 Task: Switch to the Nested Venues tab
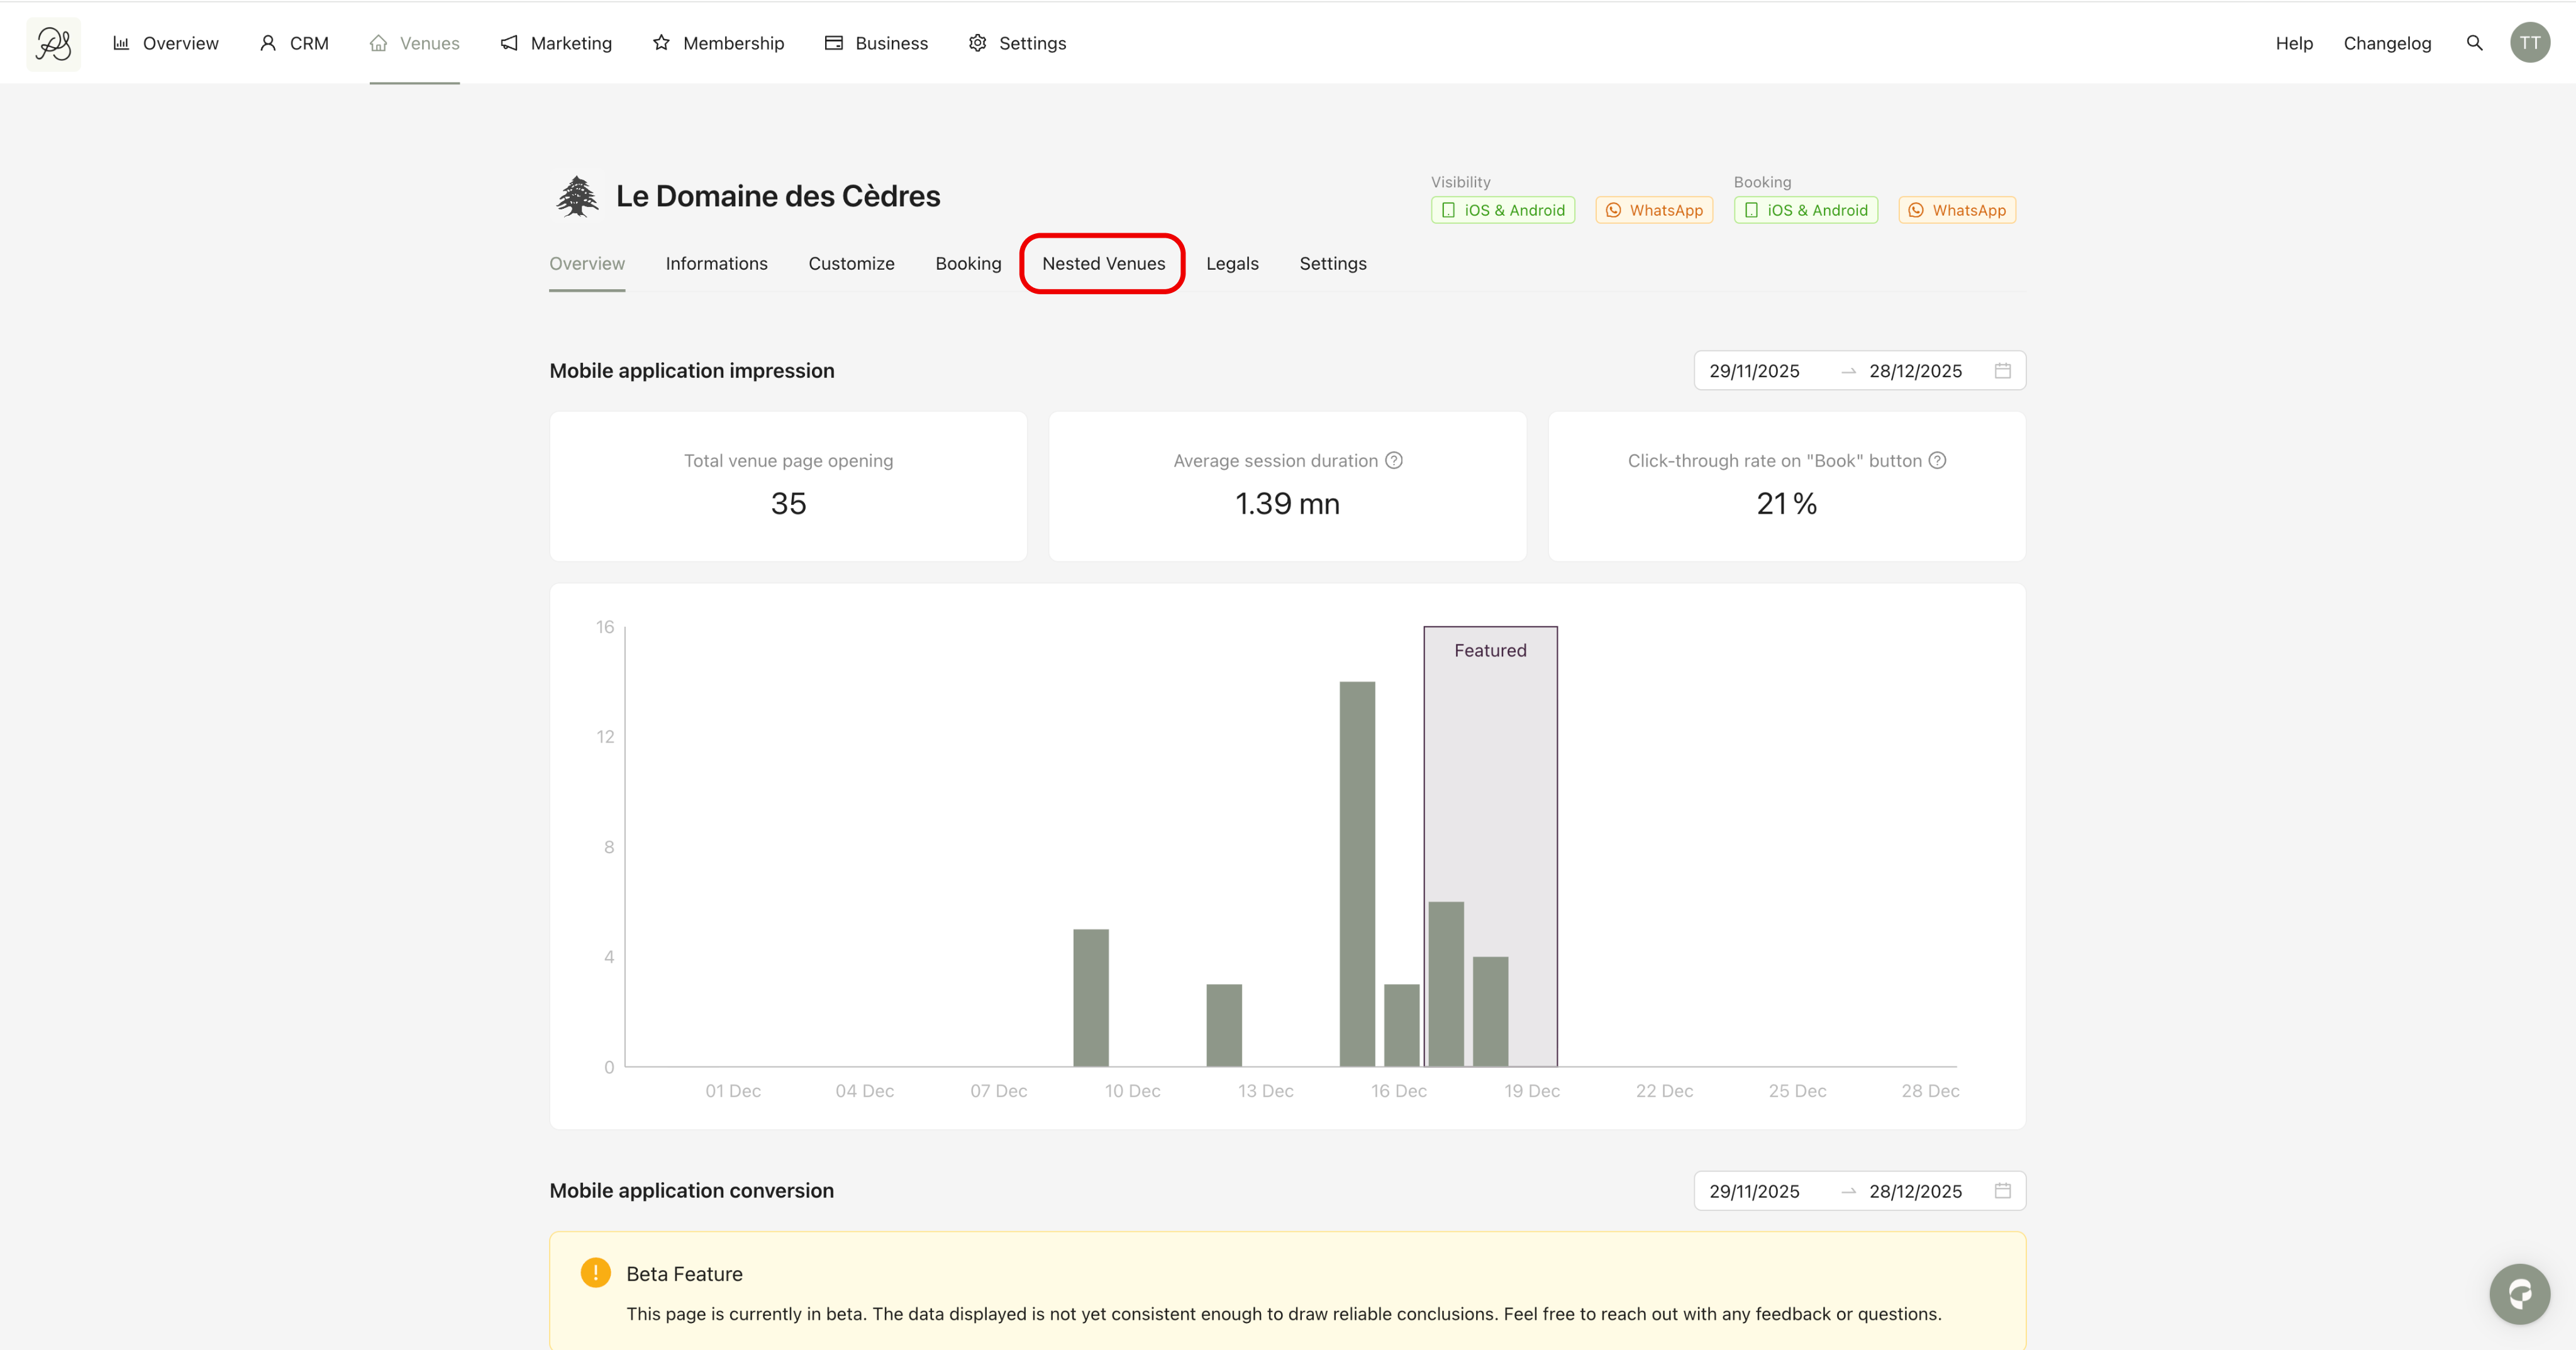pos(1103,264)
